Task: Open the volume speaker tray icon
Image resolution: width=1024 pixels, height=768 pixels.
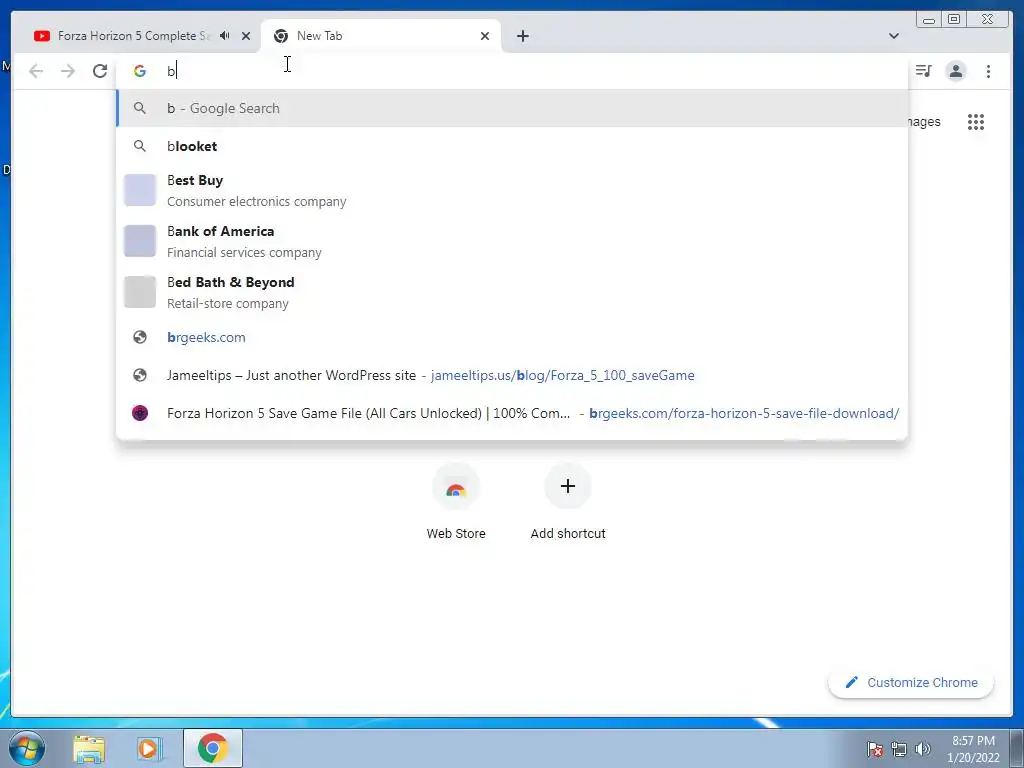Action: click(922, 749)
